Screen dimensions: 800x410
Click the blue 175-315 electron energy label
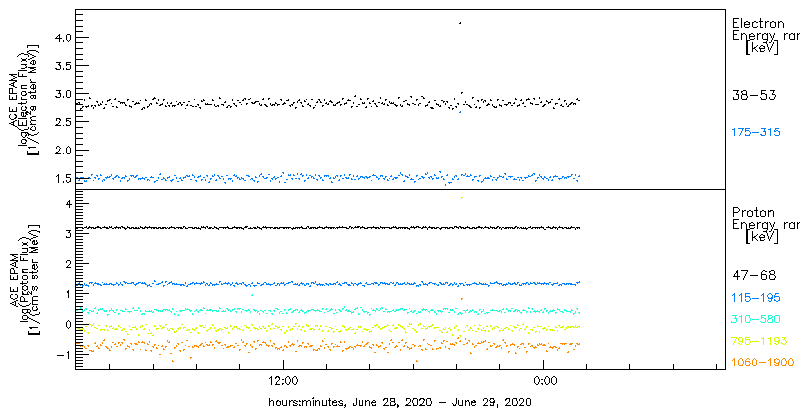(756, 132)
